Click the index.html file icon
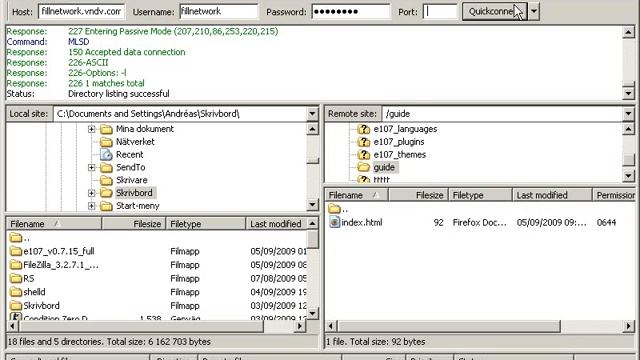The height and width of the screenshot is (360, 640). coord(335,222)
